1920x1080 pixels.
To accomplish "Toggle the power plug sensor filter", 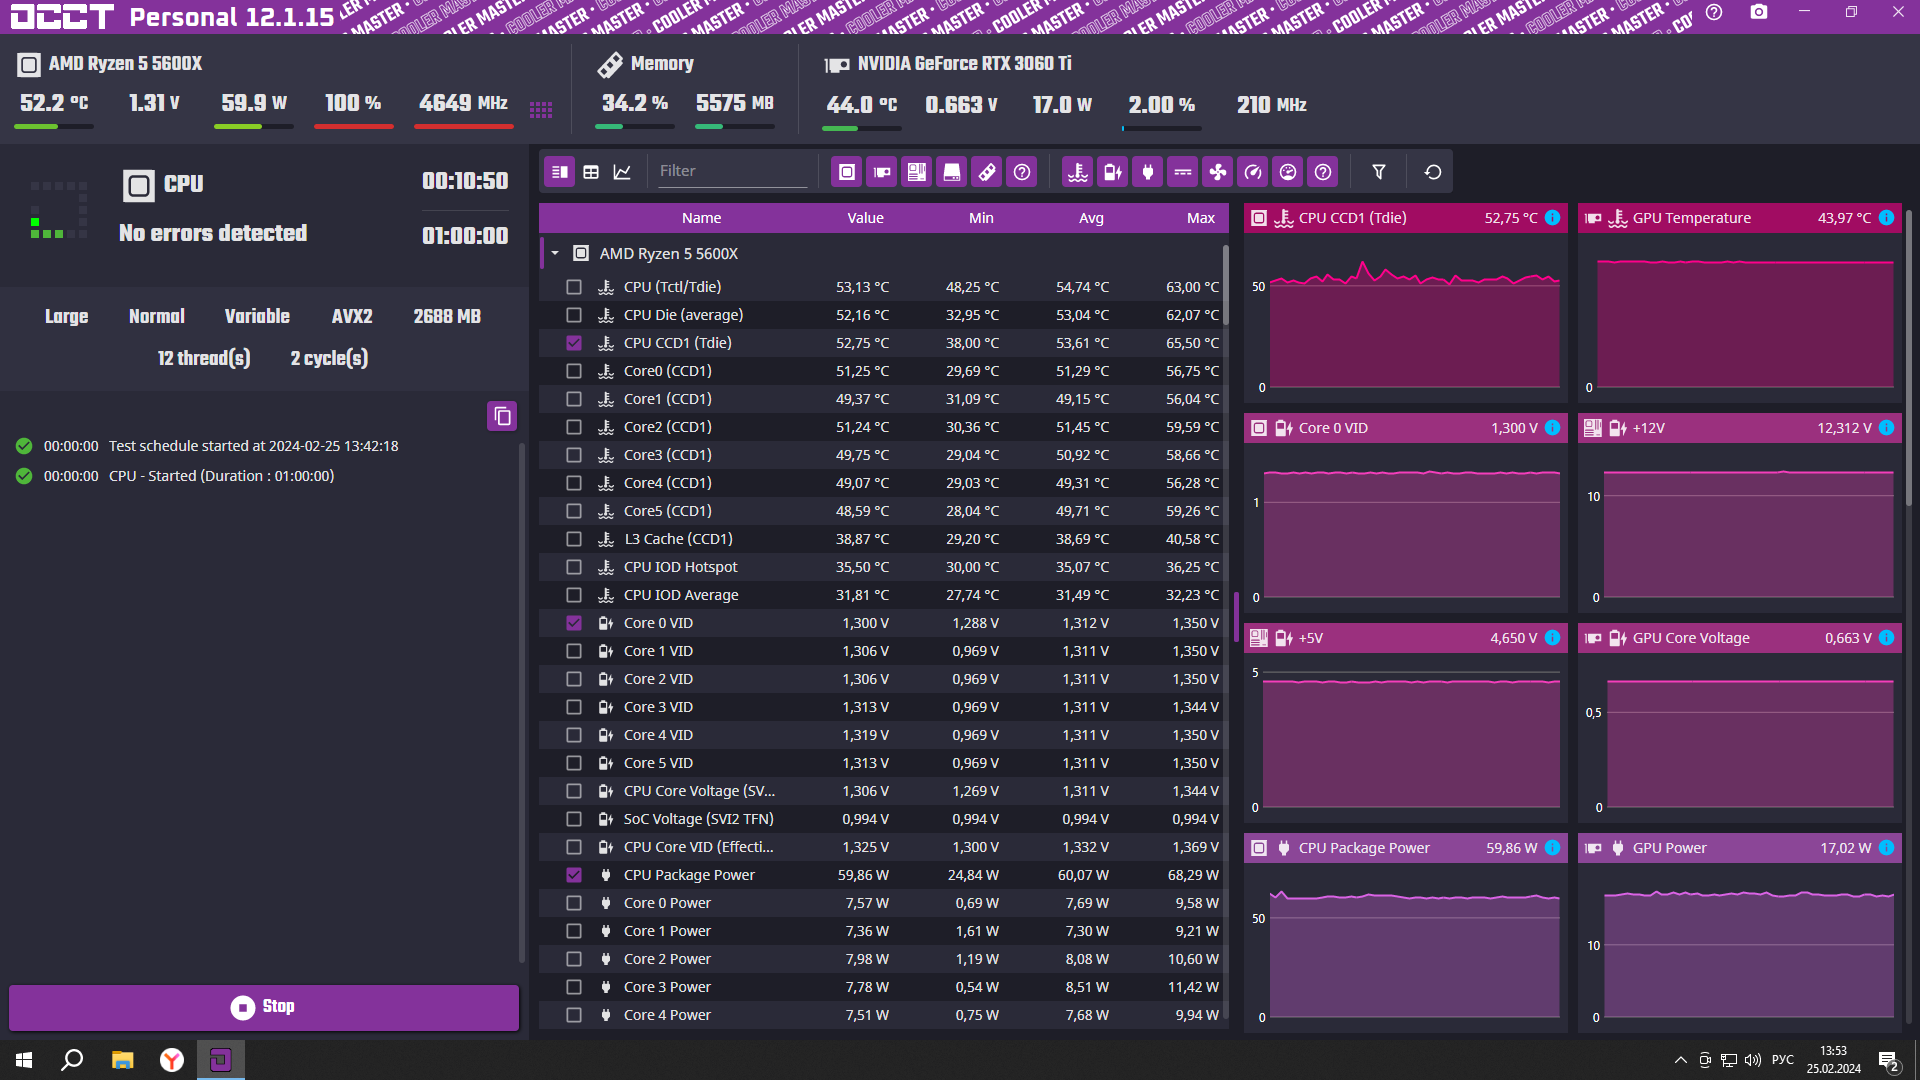I will coord(1148,172).
